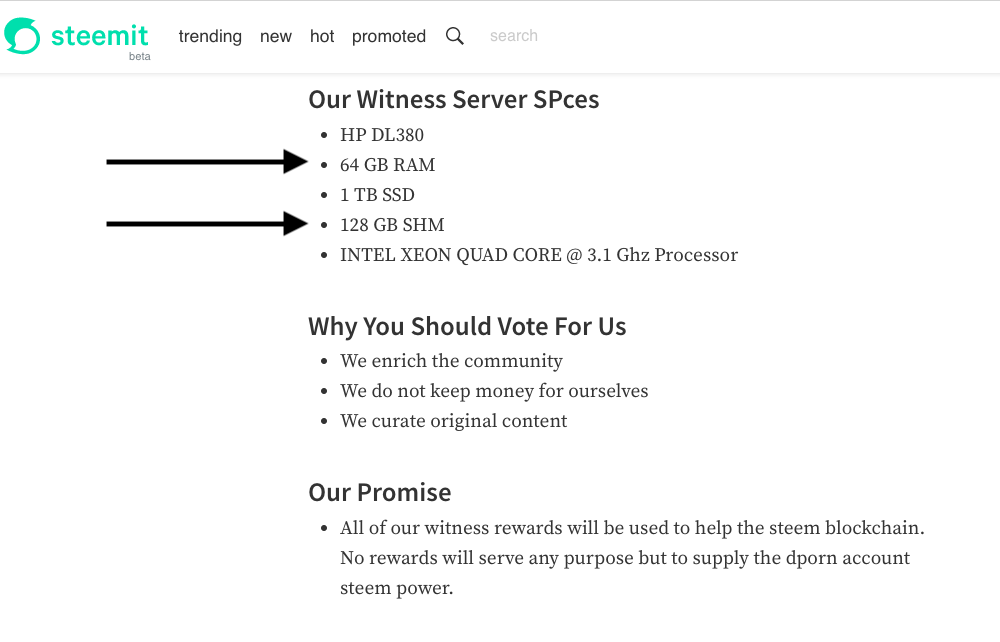This screenshot has height=642, width=1000.
Task: Select the text We curate original content
Action: coord(453,420)
